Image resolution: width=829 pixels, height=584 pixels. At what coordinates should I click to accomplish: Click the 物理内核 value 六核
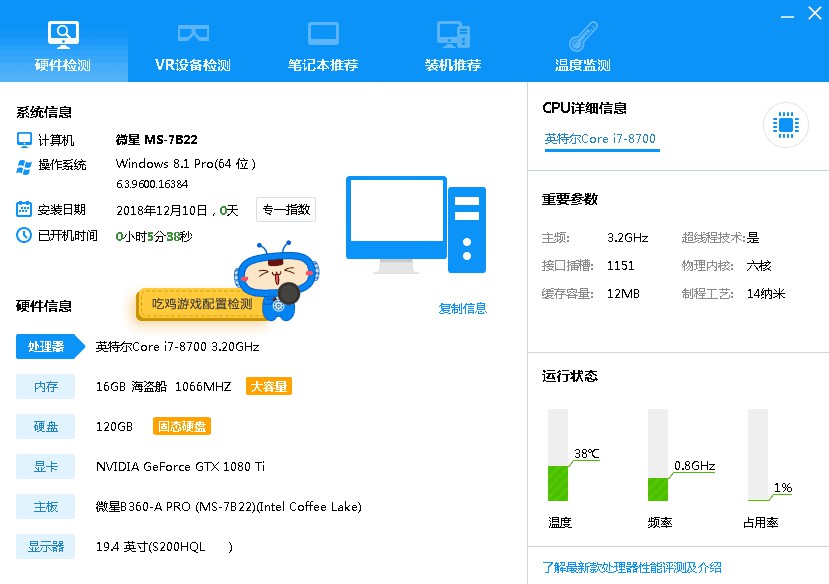point(759,265)
